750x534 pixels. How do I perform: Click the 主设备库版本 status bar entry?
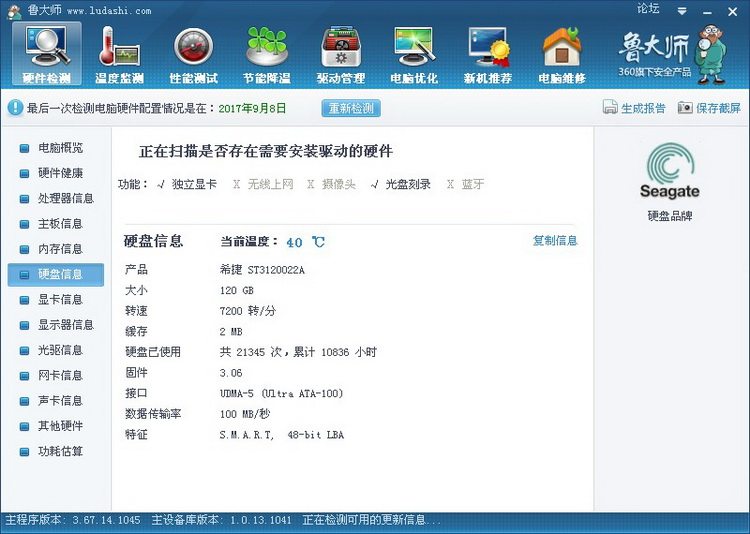[x=221, y=520]
